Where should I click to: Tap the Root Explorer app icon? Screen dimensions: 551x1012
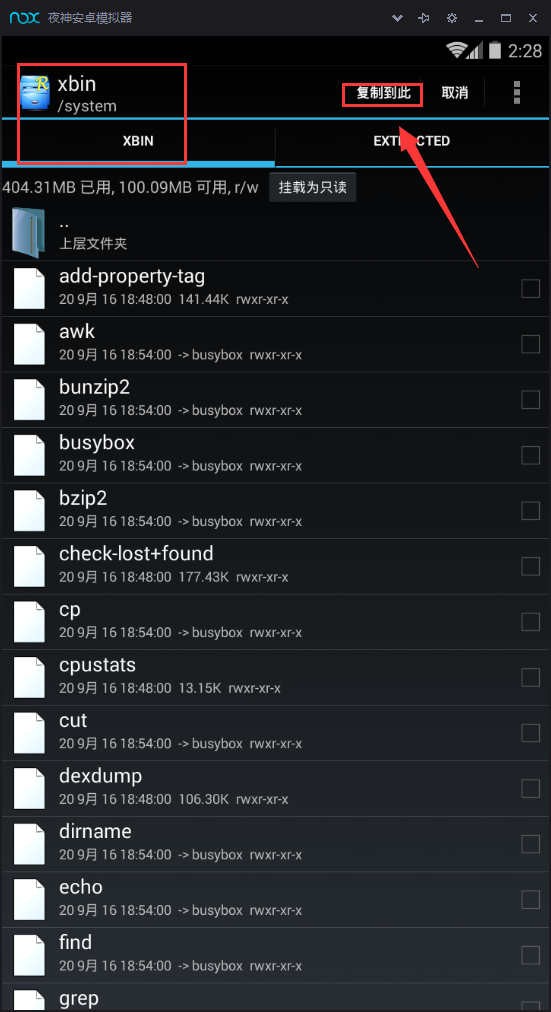pyautogui.click(x=36, y=93)
